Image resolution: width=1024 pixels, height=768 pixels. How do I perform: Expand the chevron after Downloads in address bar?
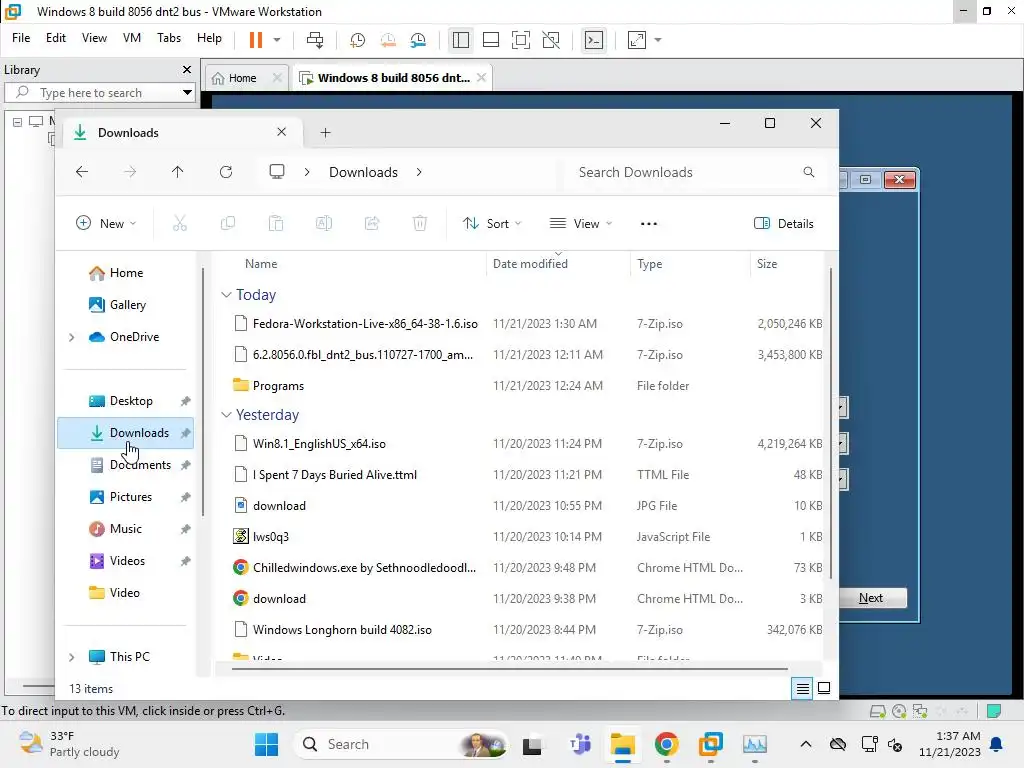pos(419,172)
